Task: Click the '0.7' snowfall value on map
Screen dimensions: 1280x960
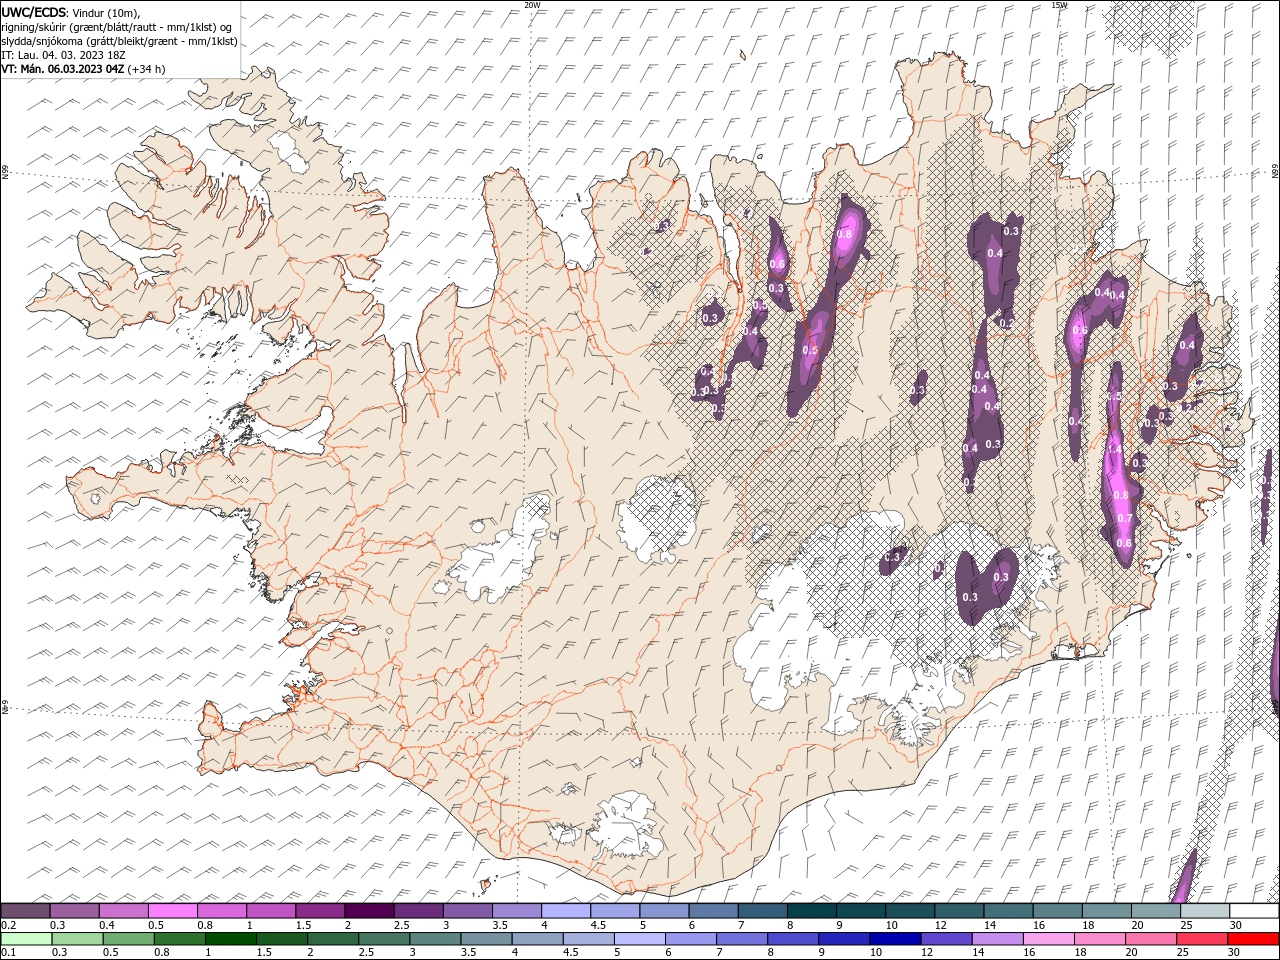Action: [x=1124, y=519]
